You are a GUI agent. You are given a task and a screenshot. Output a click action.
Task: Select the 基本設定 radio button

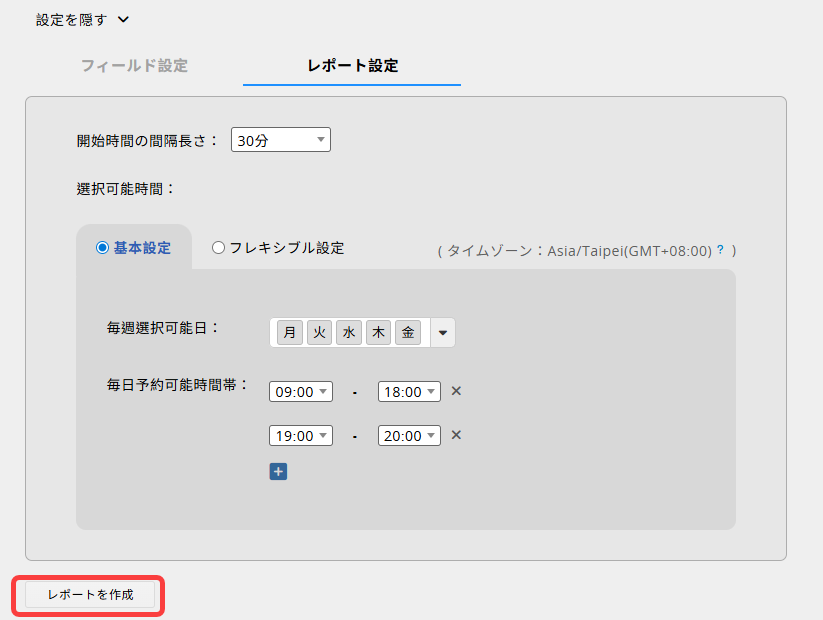click(102, 248)
